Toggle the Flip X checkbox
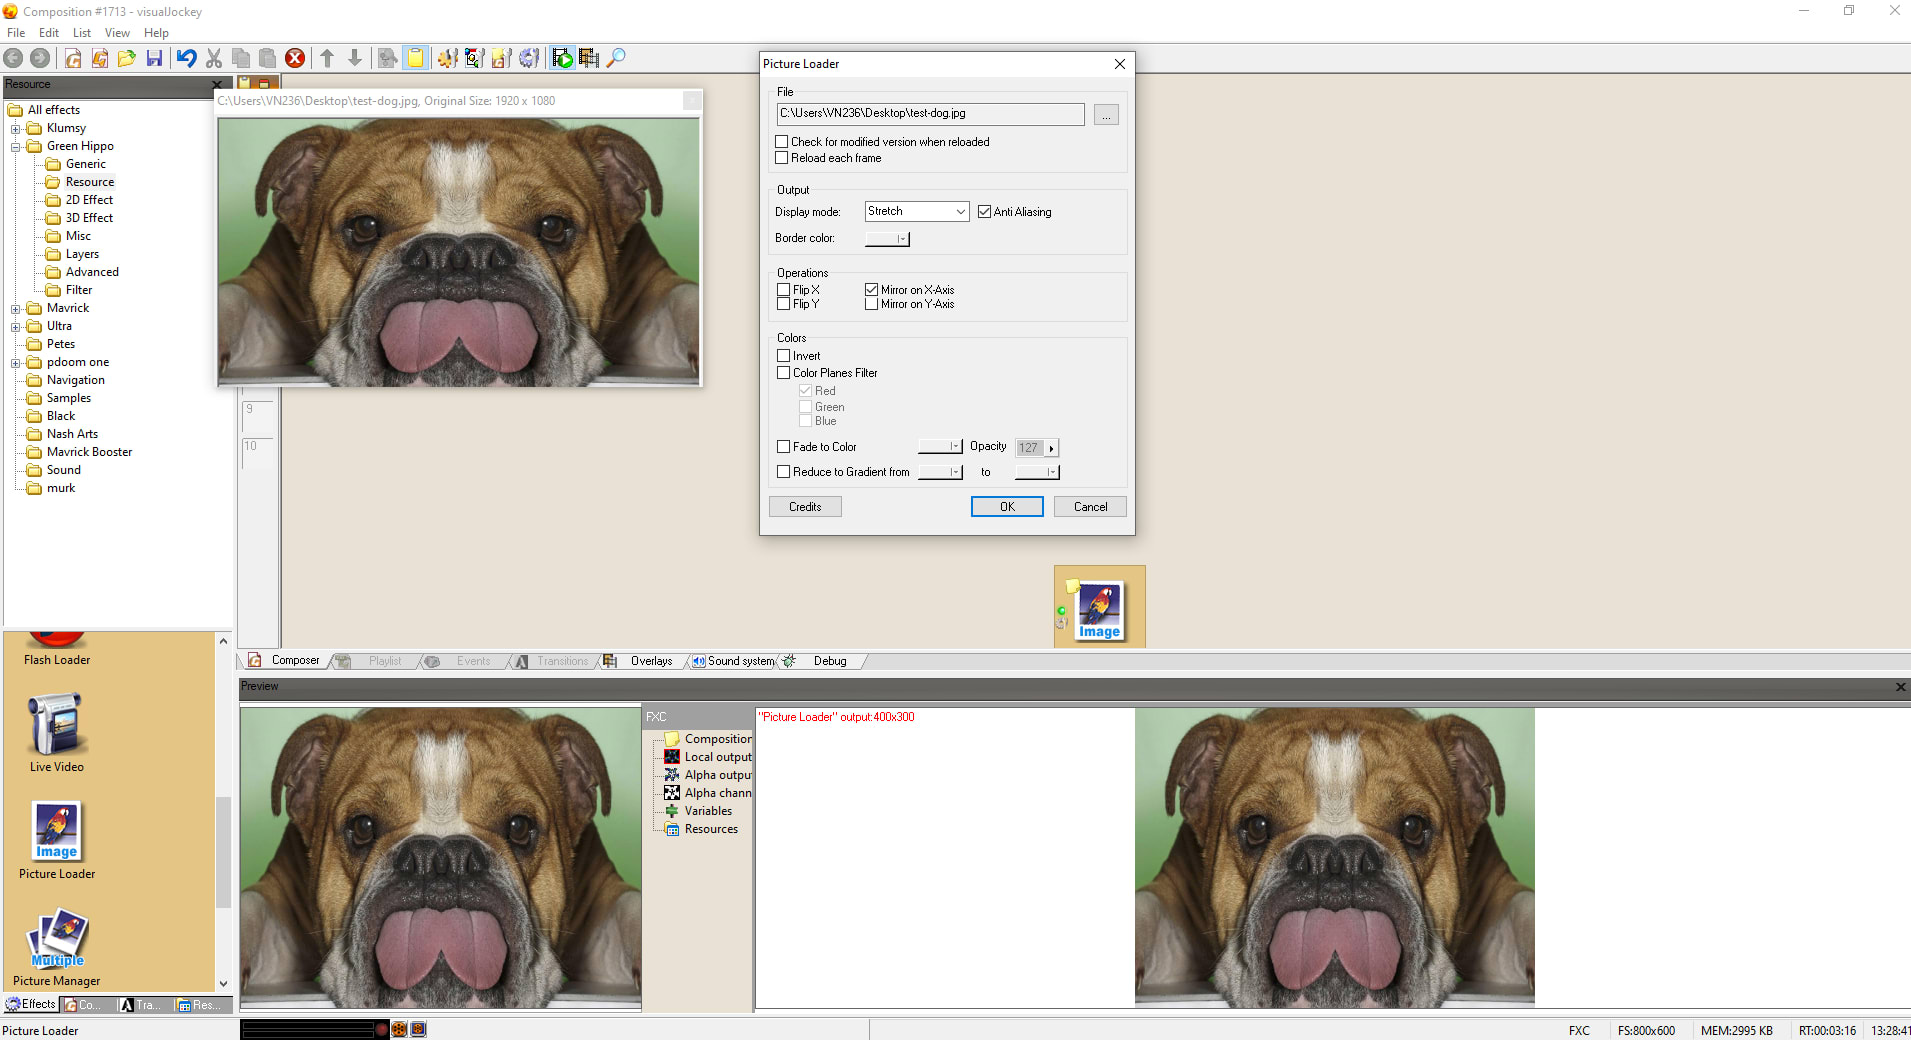 [784, 290]
